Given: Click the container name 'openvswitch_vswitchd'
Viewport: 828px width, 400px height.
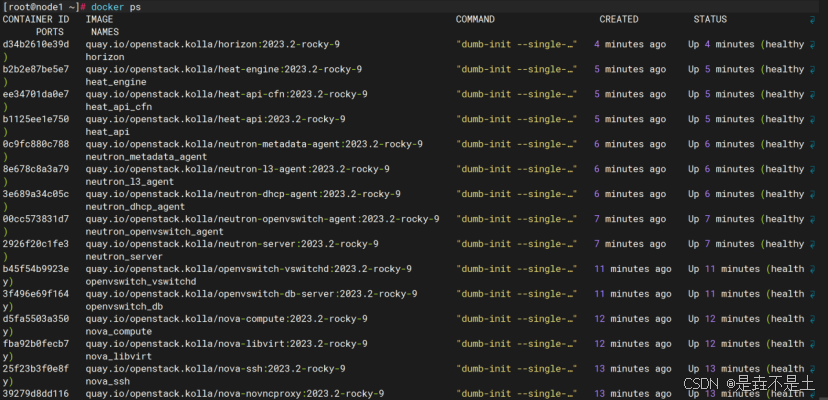Looking at the screenshot, I should (x=141, y=281).
